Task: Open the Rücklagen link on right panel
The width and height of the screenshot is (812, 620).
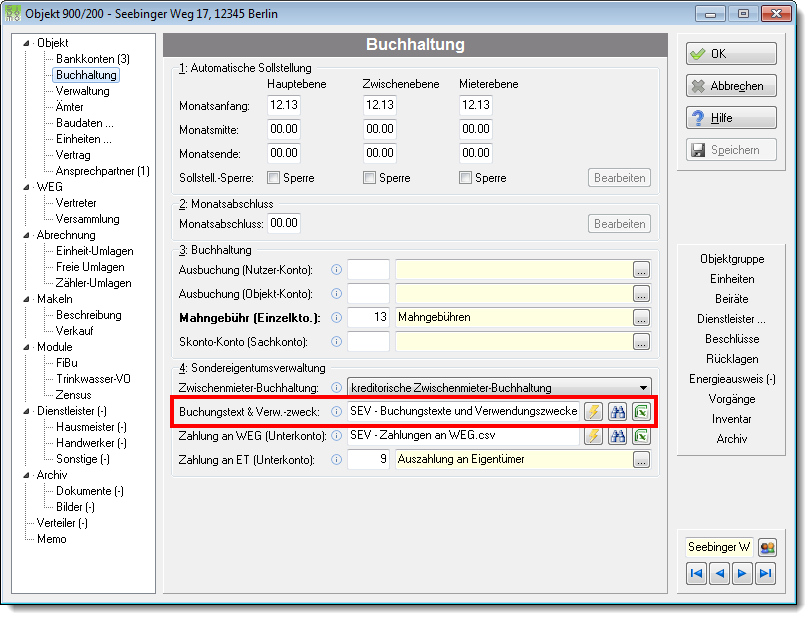Action: coord(732,359)
